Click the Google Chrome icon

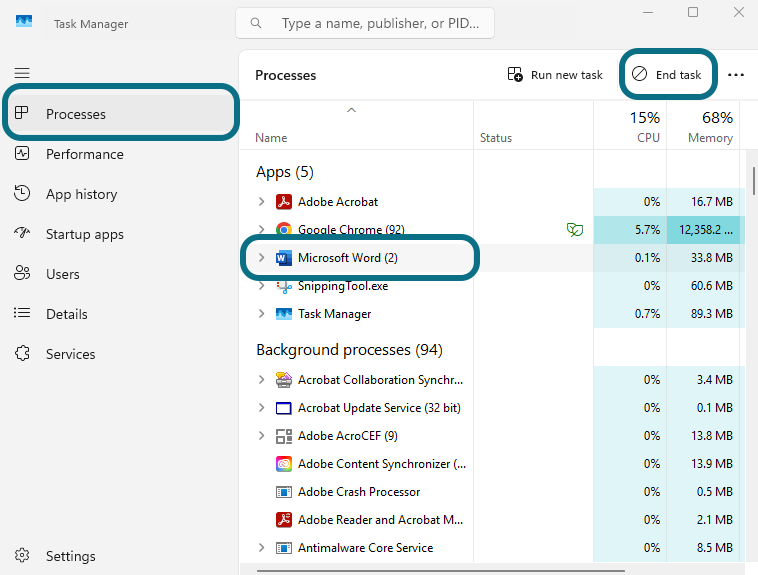click(x=284, y=229)
